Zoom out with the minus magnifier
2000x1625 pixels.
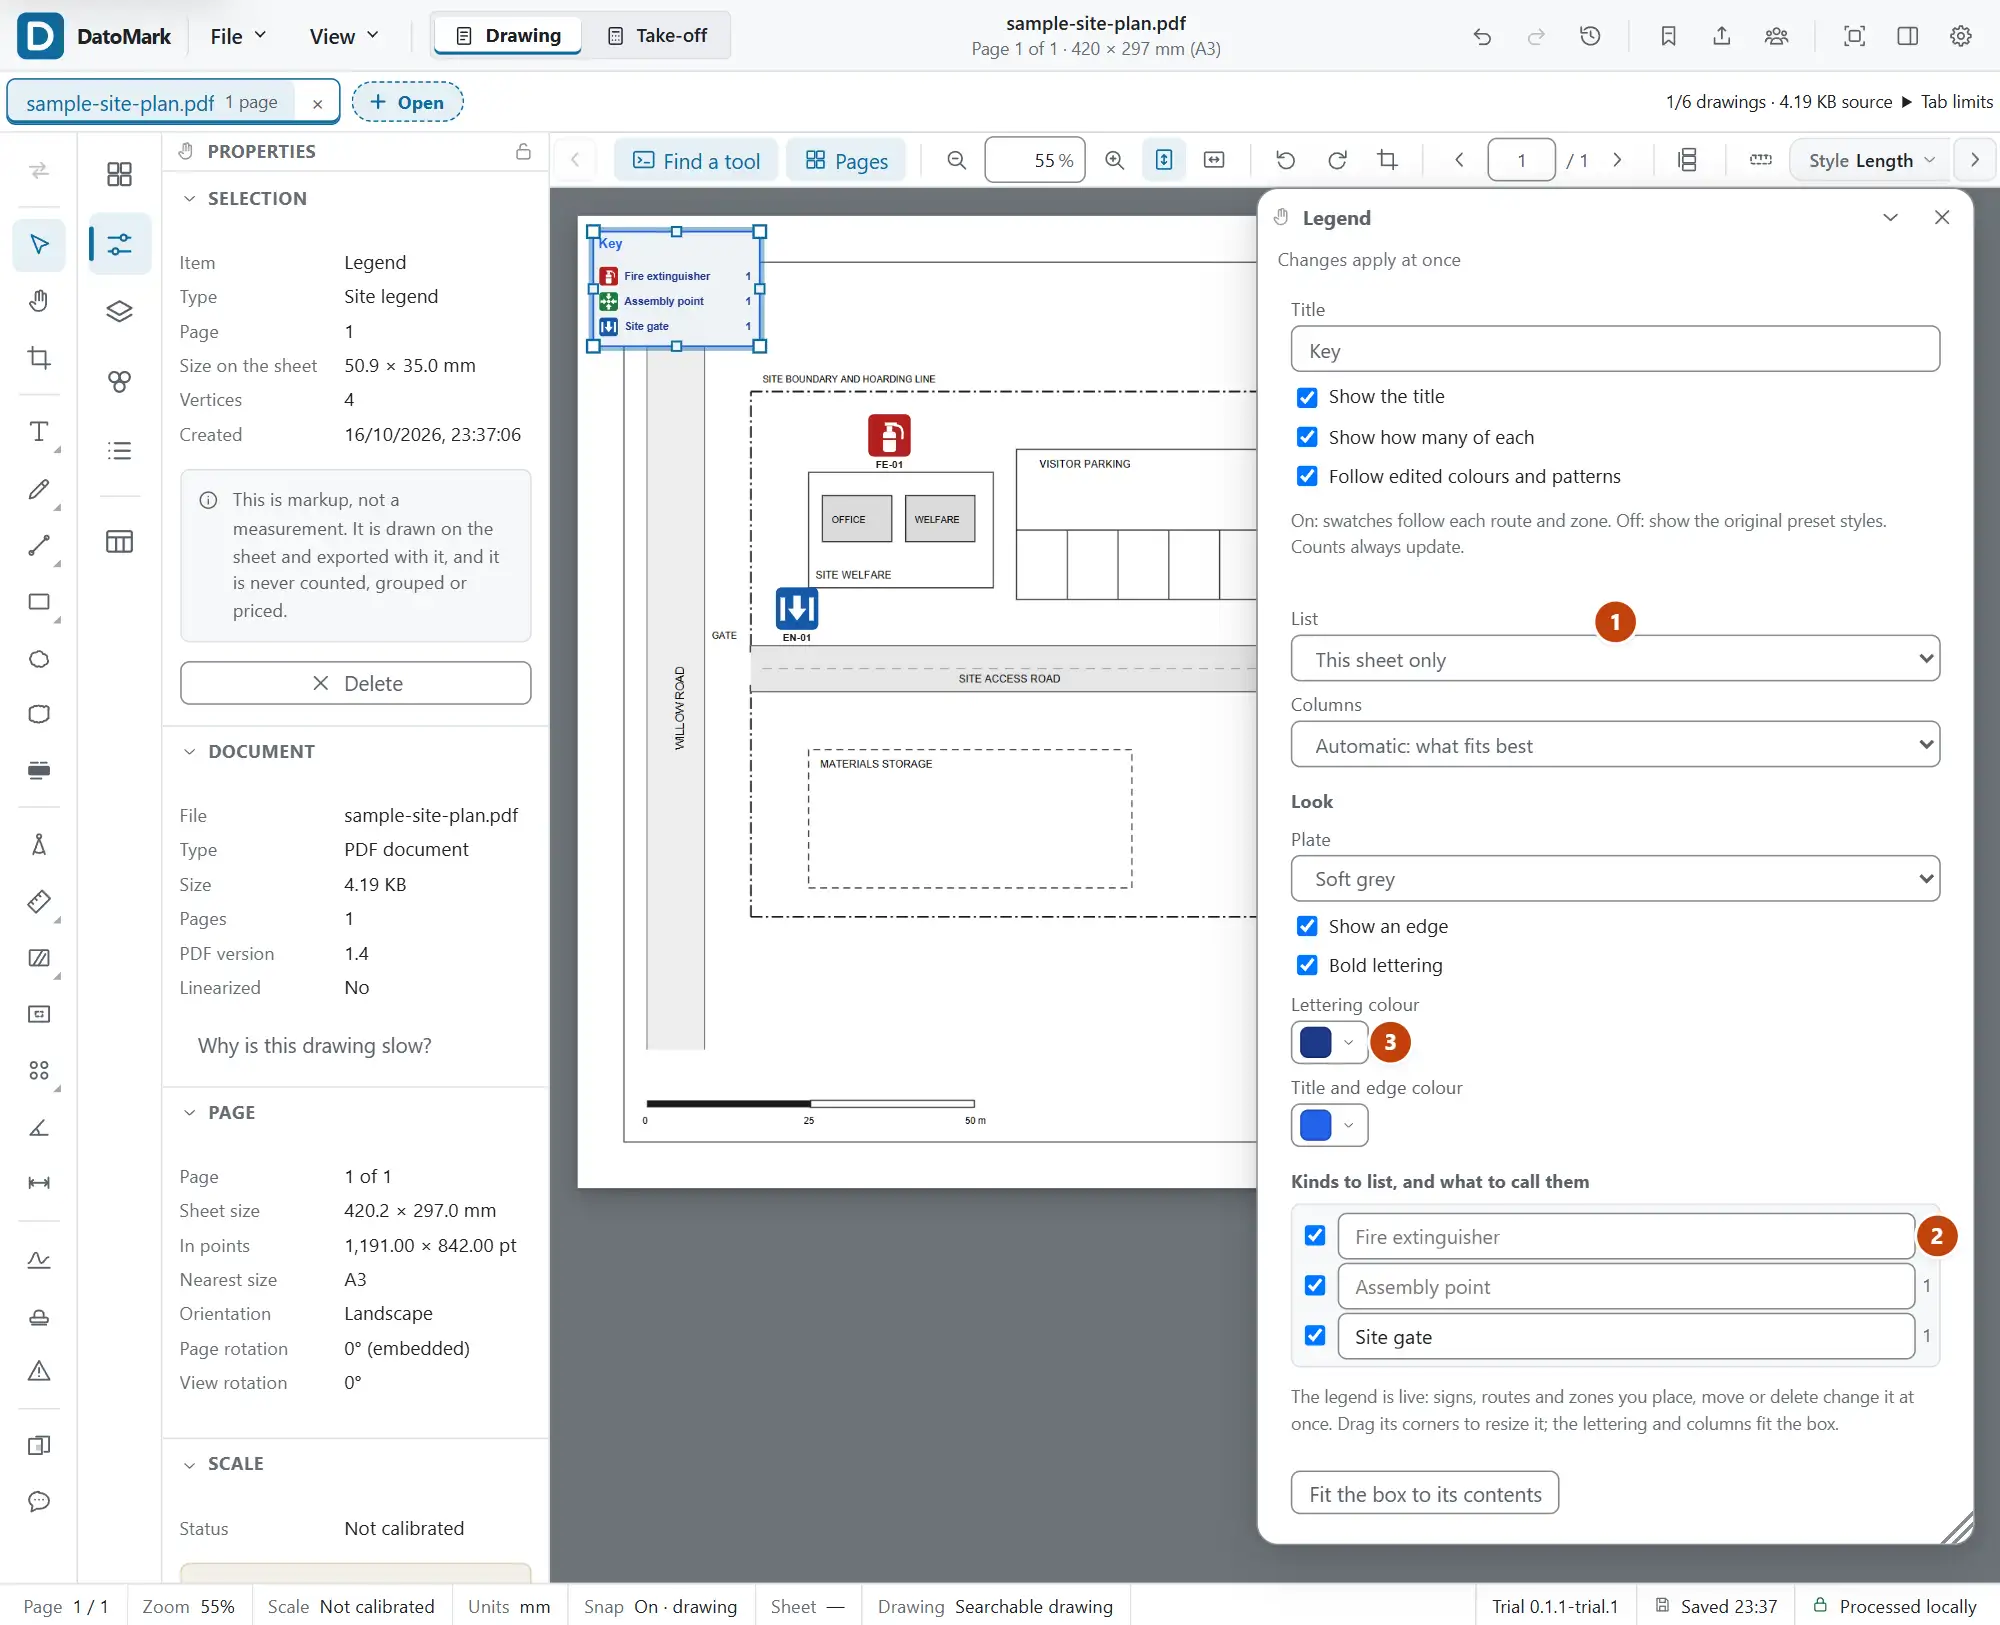pos(957,160)
